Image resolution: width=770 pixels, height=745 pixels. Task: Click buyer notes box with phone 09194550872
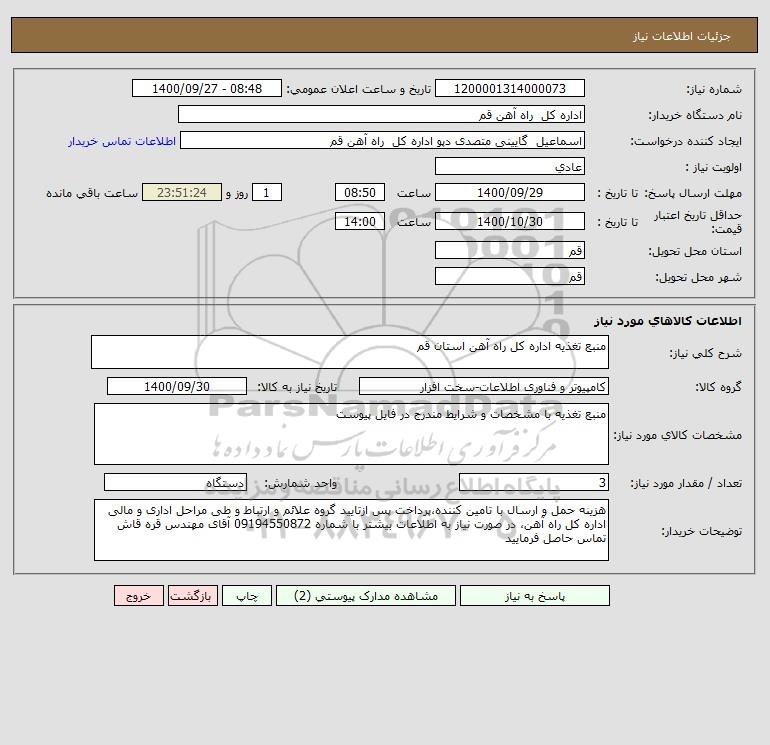point(351,530)
